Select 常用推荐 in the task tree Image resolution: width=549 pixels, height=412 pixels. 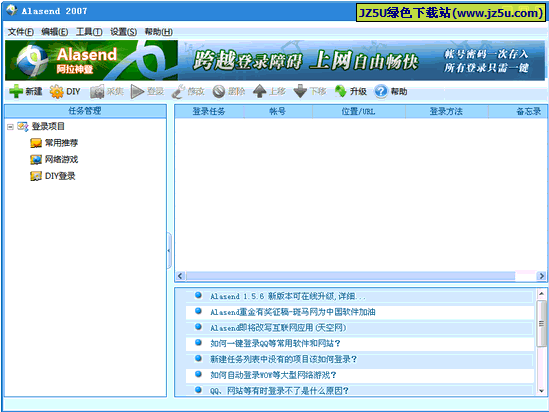coord(61,143)
